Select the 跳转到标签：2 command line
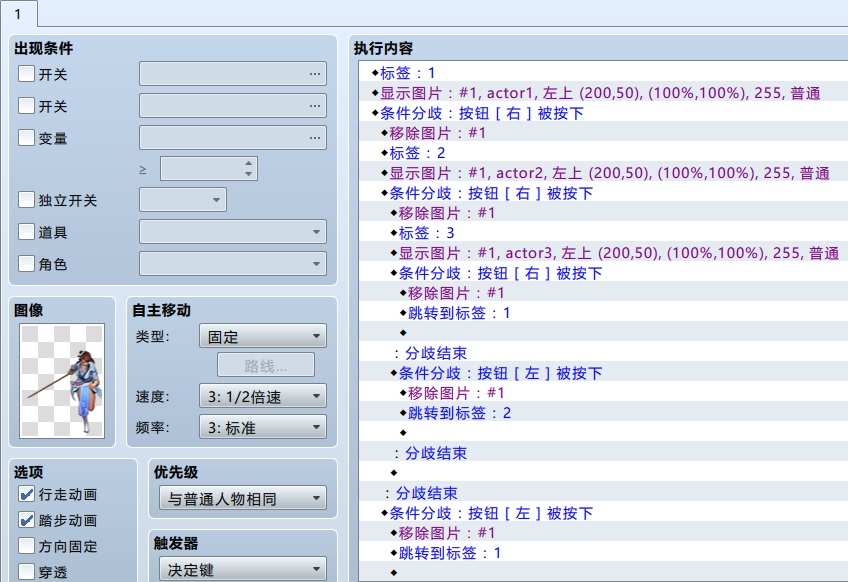 pyautogui.click(x=454, y=413)
